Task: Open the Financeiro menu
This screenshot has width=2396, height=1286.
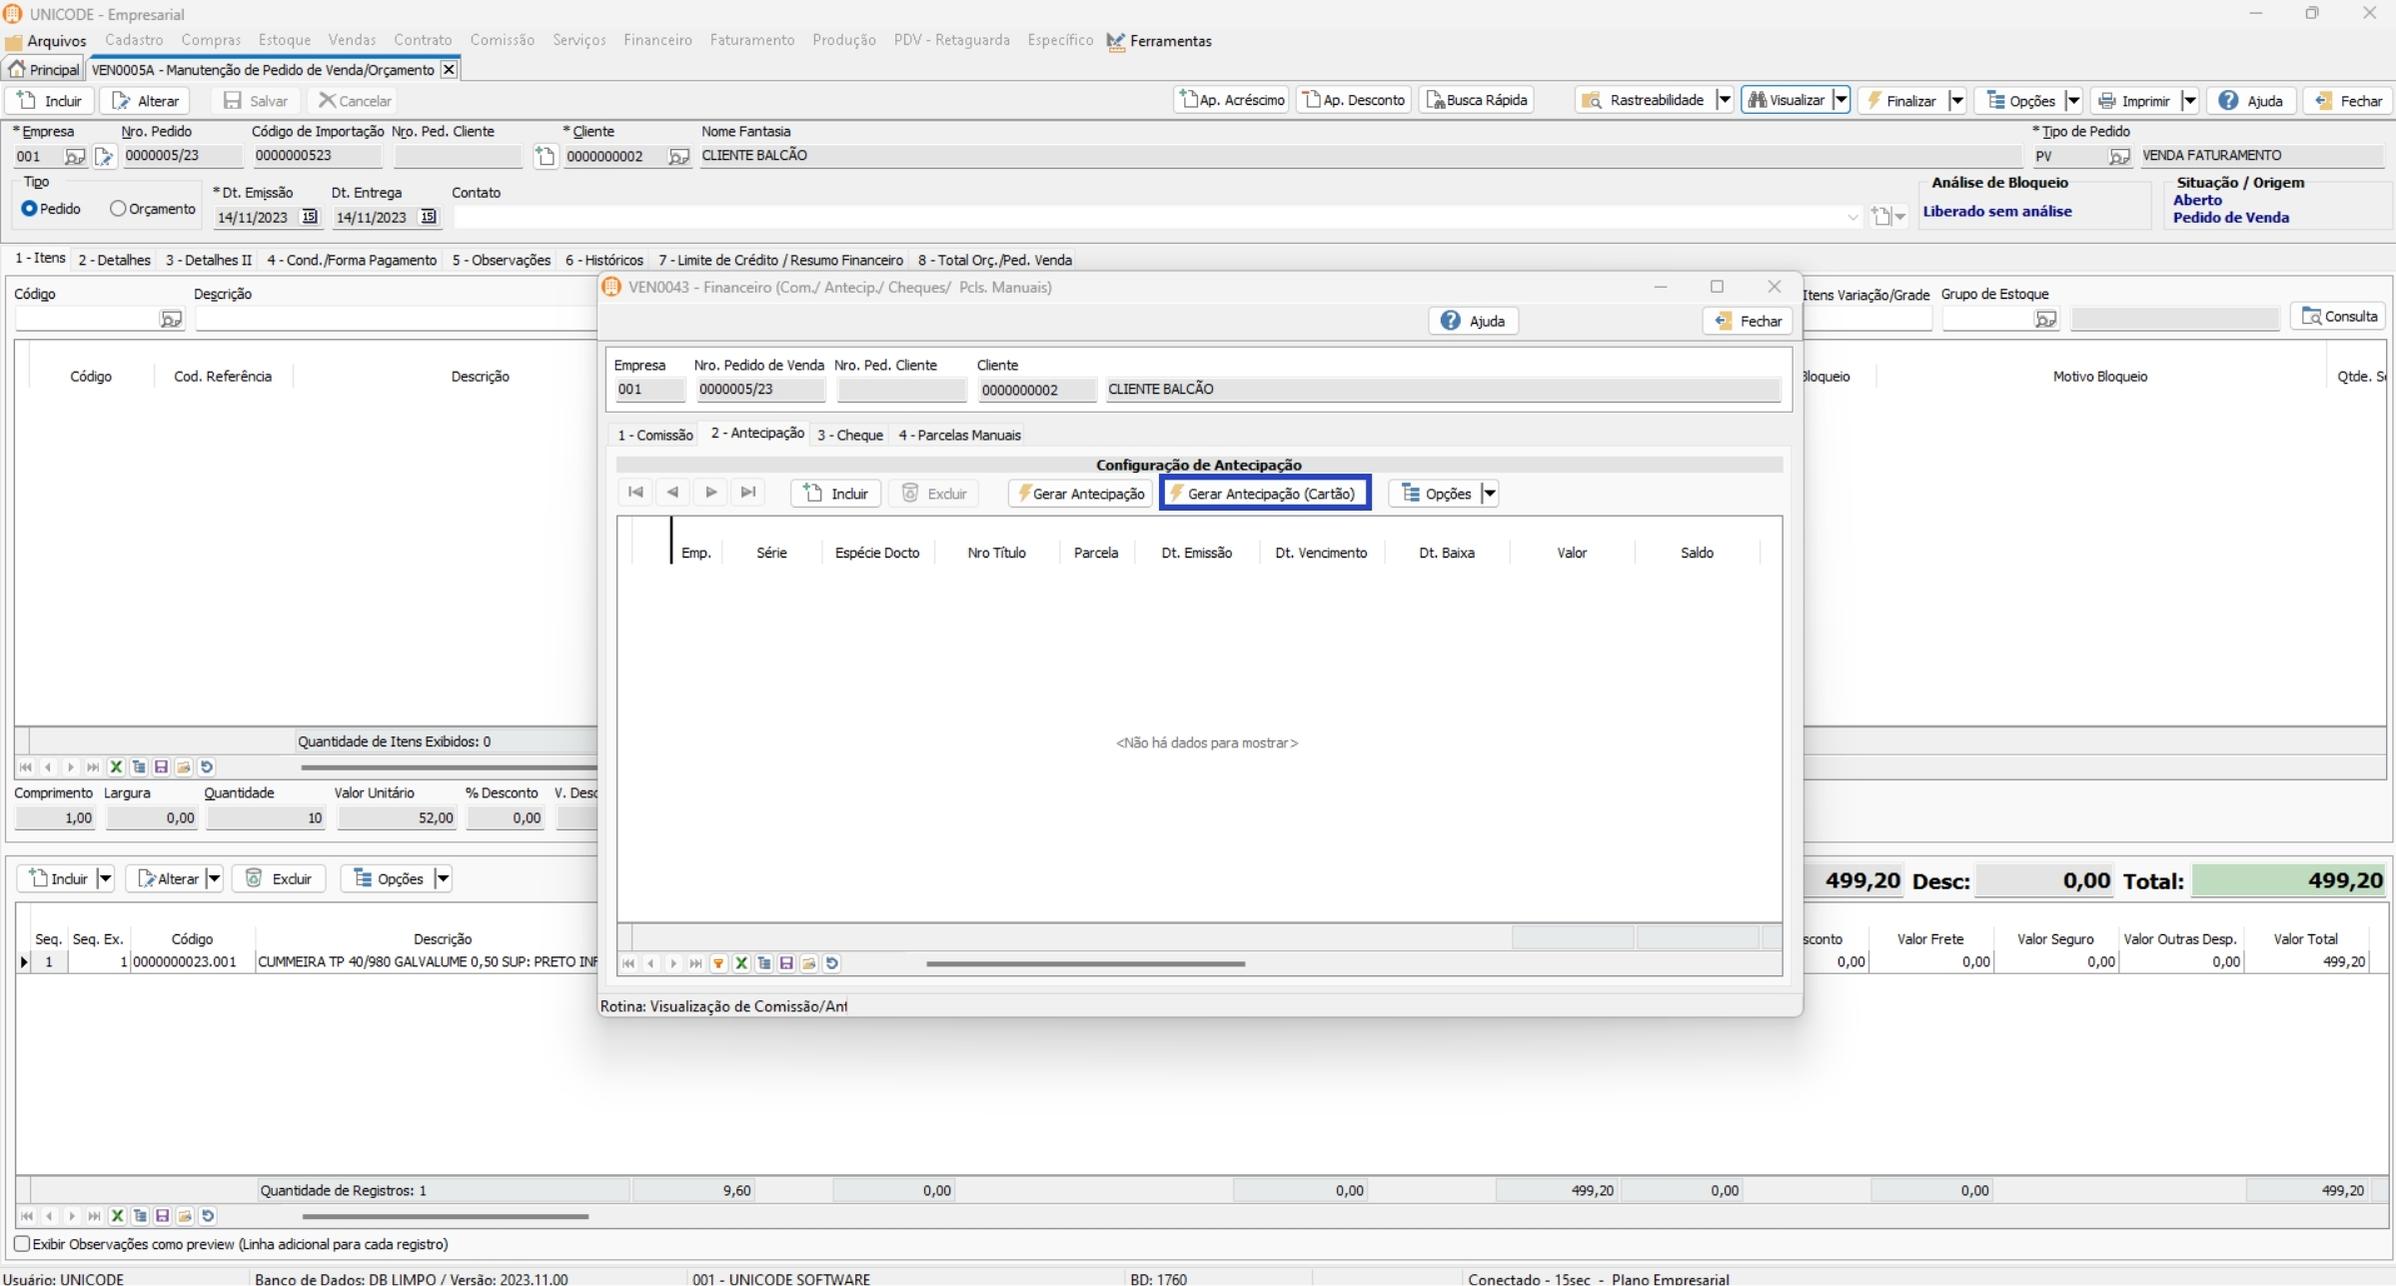Action: click(x=657, y=40)
